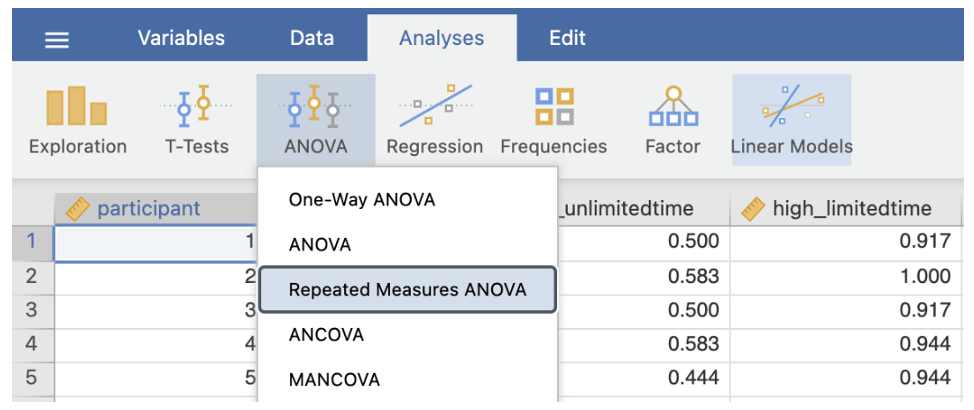Click the Exploration analysis icon
Viewport: 974px width, 410px height.
(78, 119)
